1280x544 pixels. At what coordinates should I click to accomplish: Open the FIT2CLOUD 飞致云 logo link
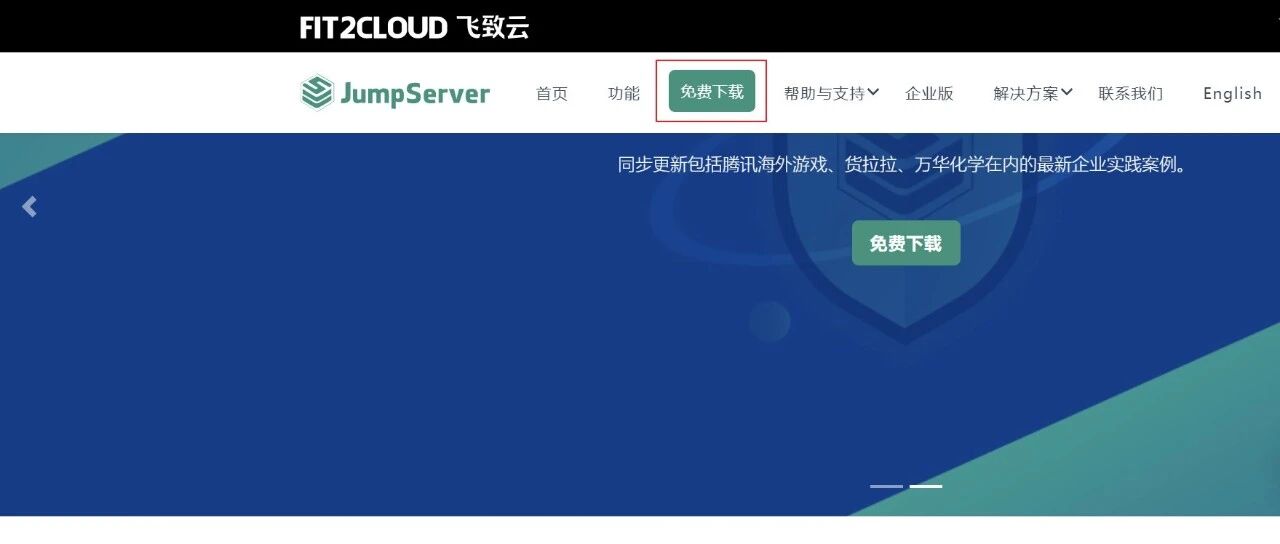[x=414, y=27]
